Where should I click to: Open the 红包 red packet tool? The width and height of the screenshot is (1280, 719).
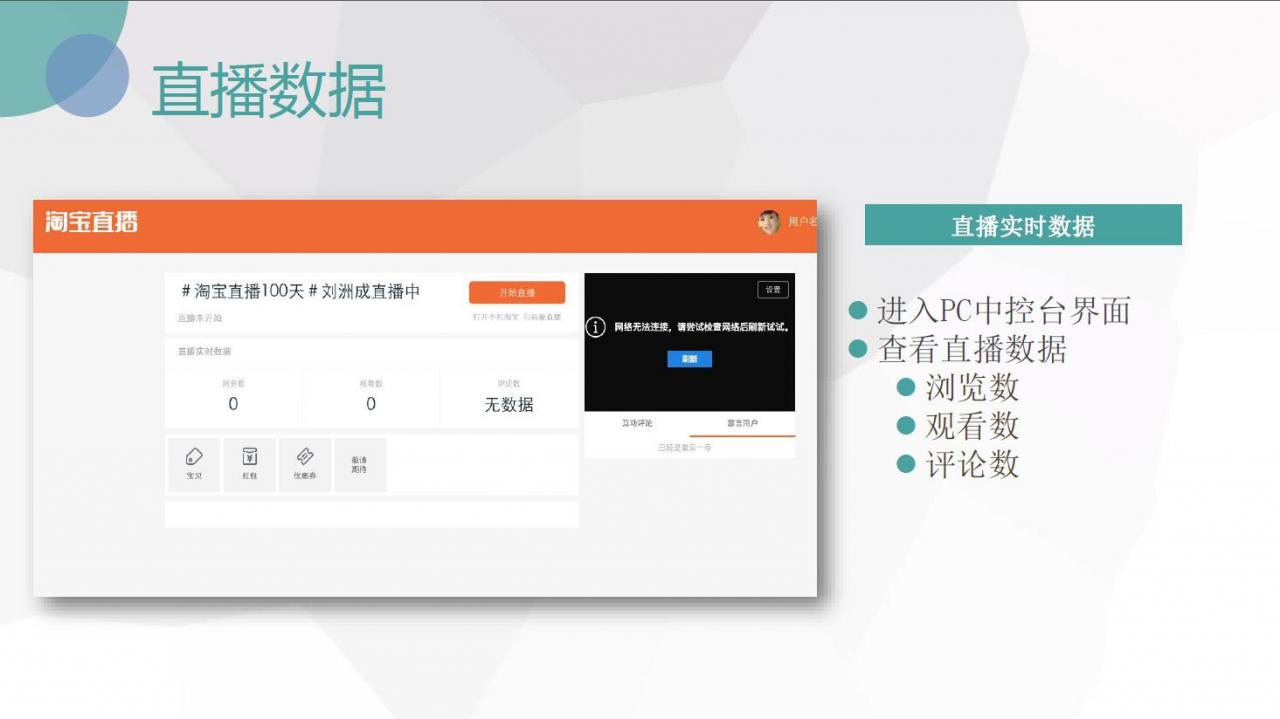(250, 465)
